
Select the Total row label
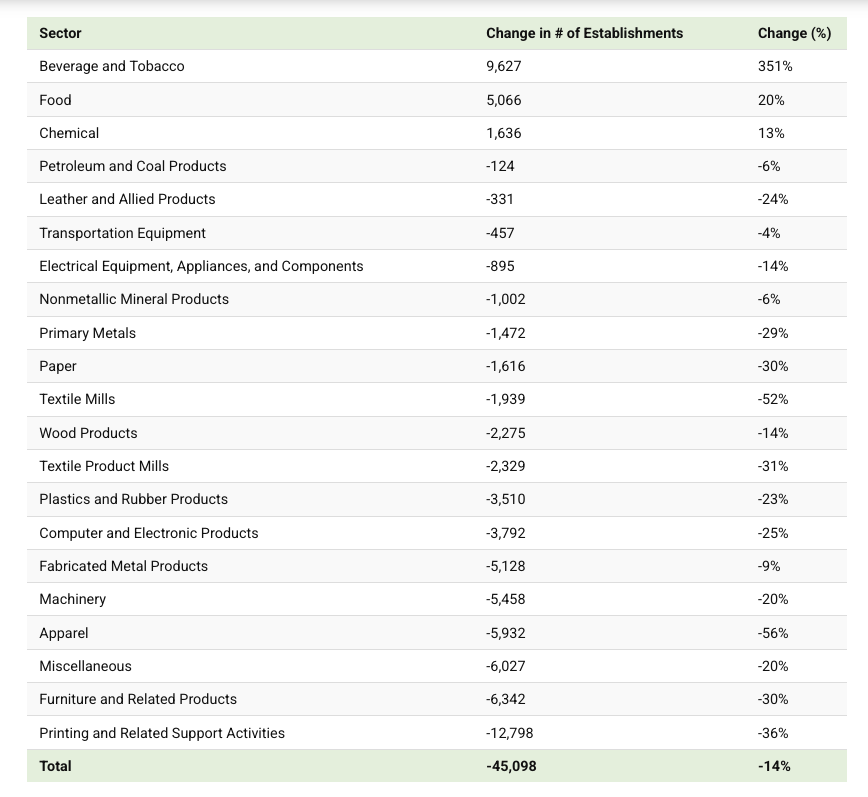point(55,766)
